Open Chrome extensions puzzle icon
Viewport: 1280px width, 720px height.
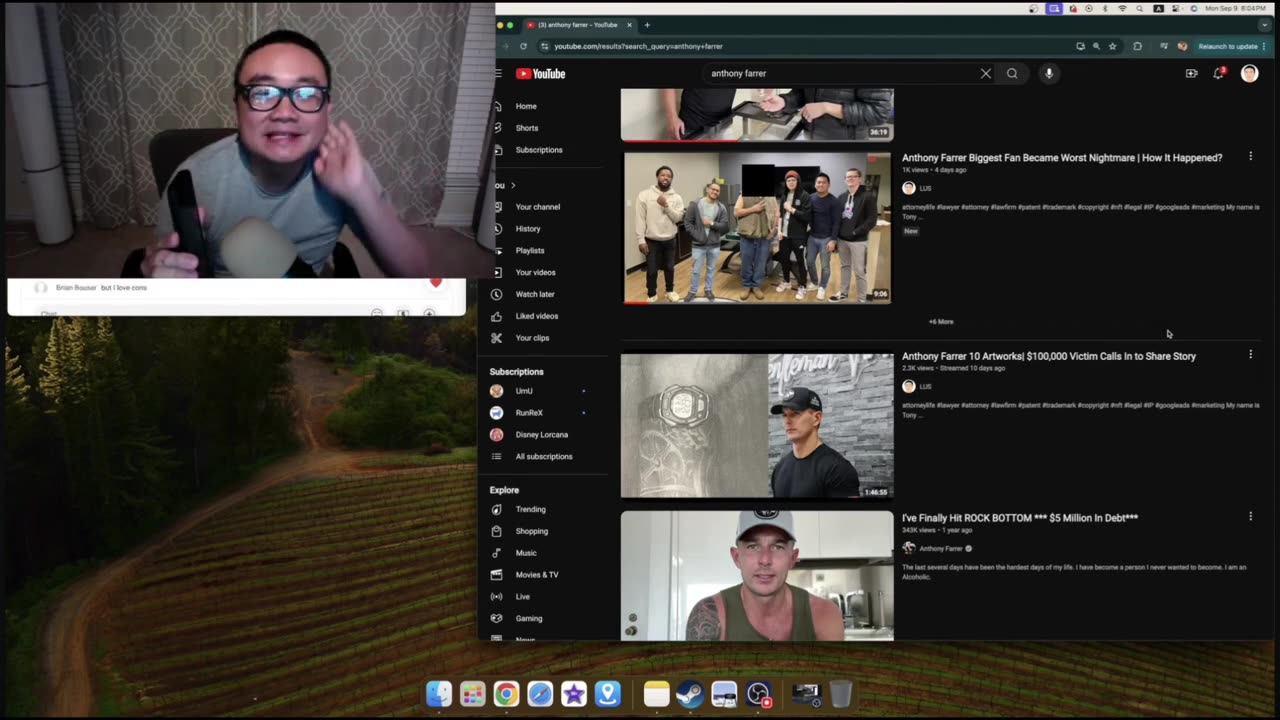pyautogui.click(x=1137, y=46)
